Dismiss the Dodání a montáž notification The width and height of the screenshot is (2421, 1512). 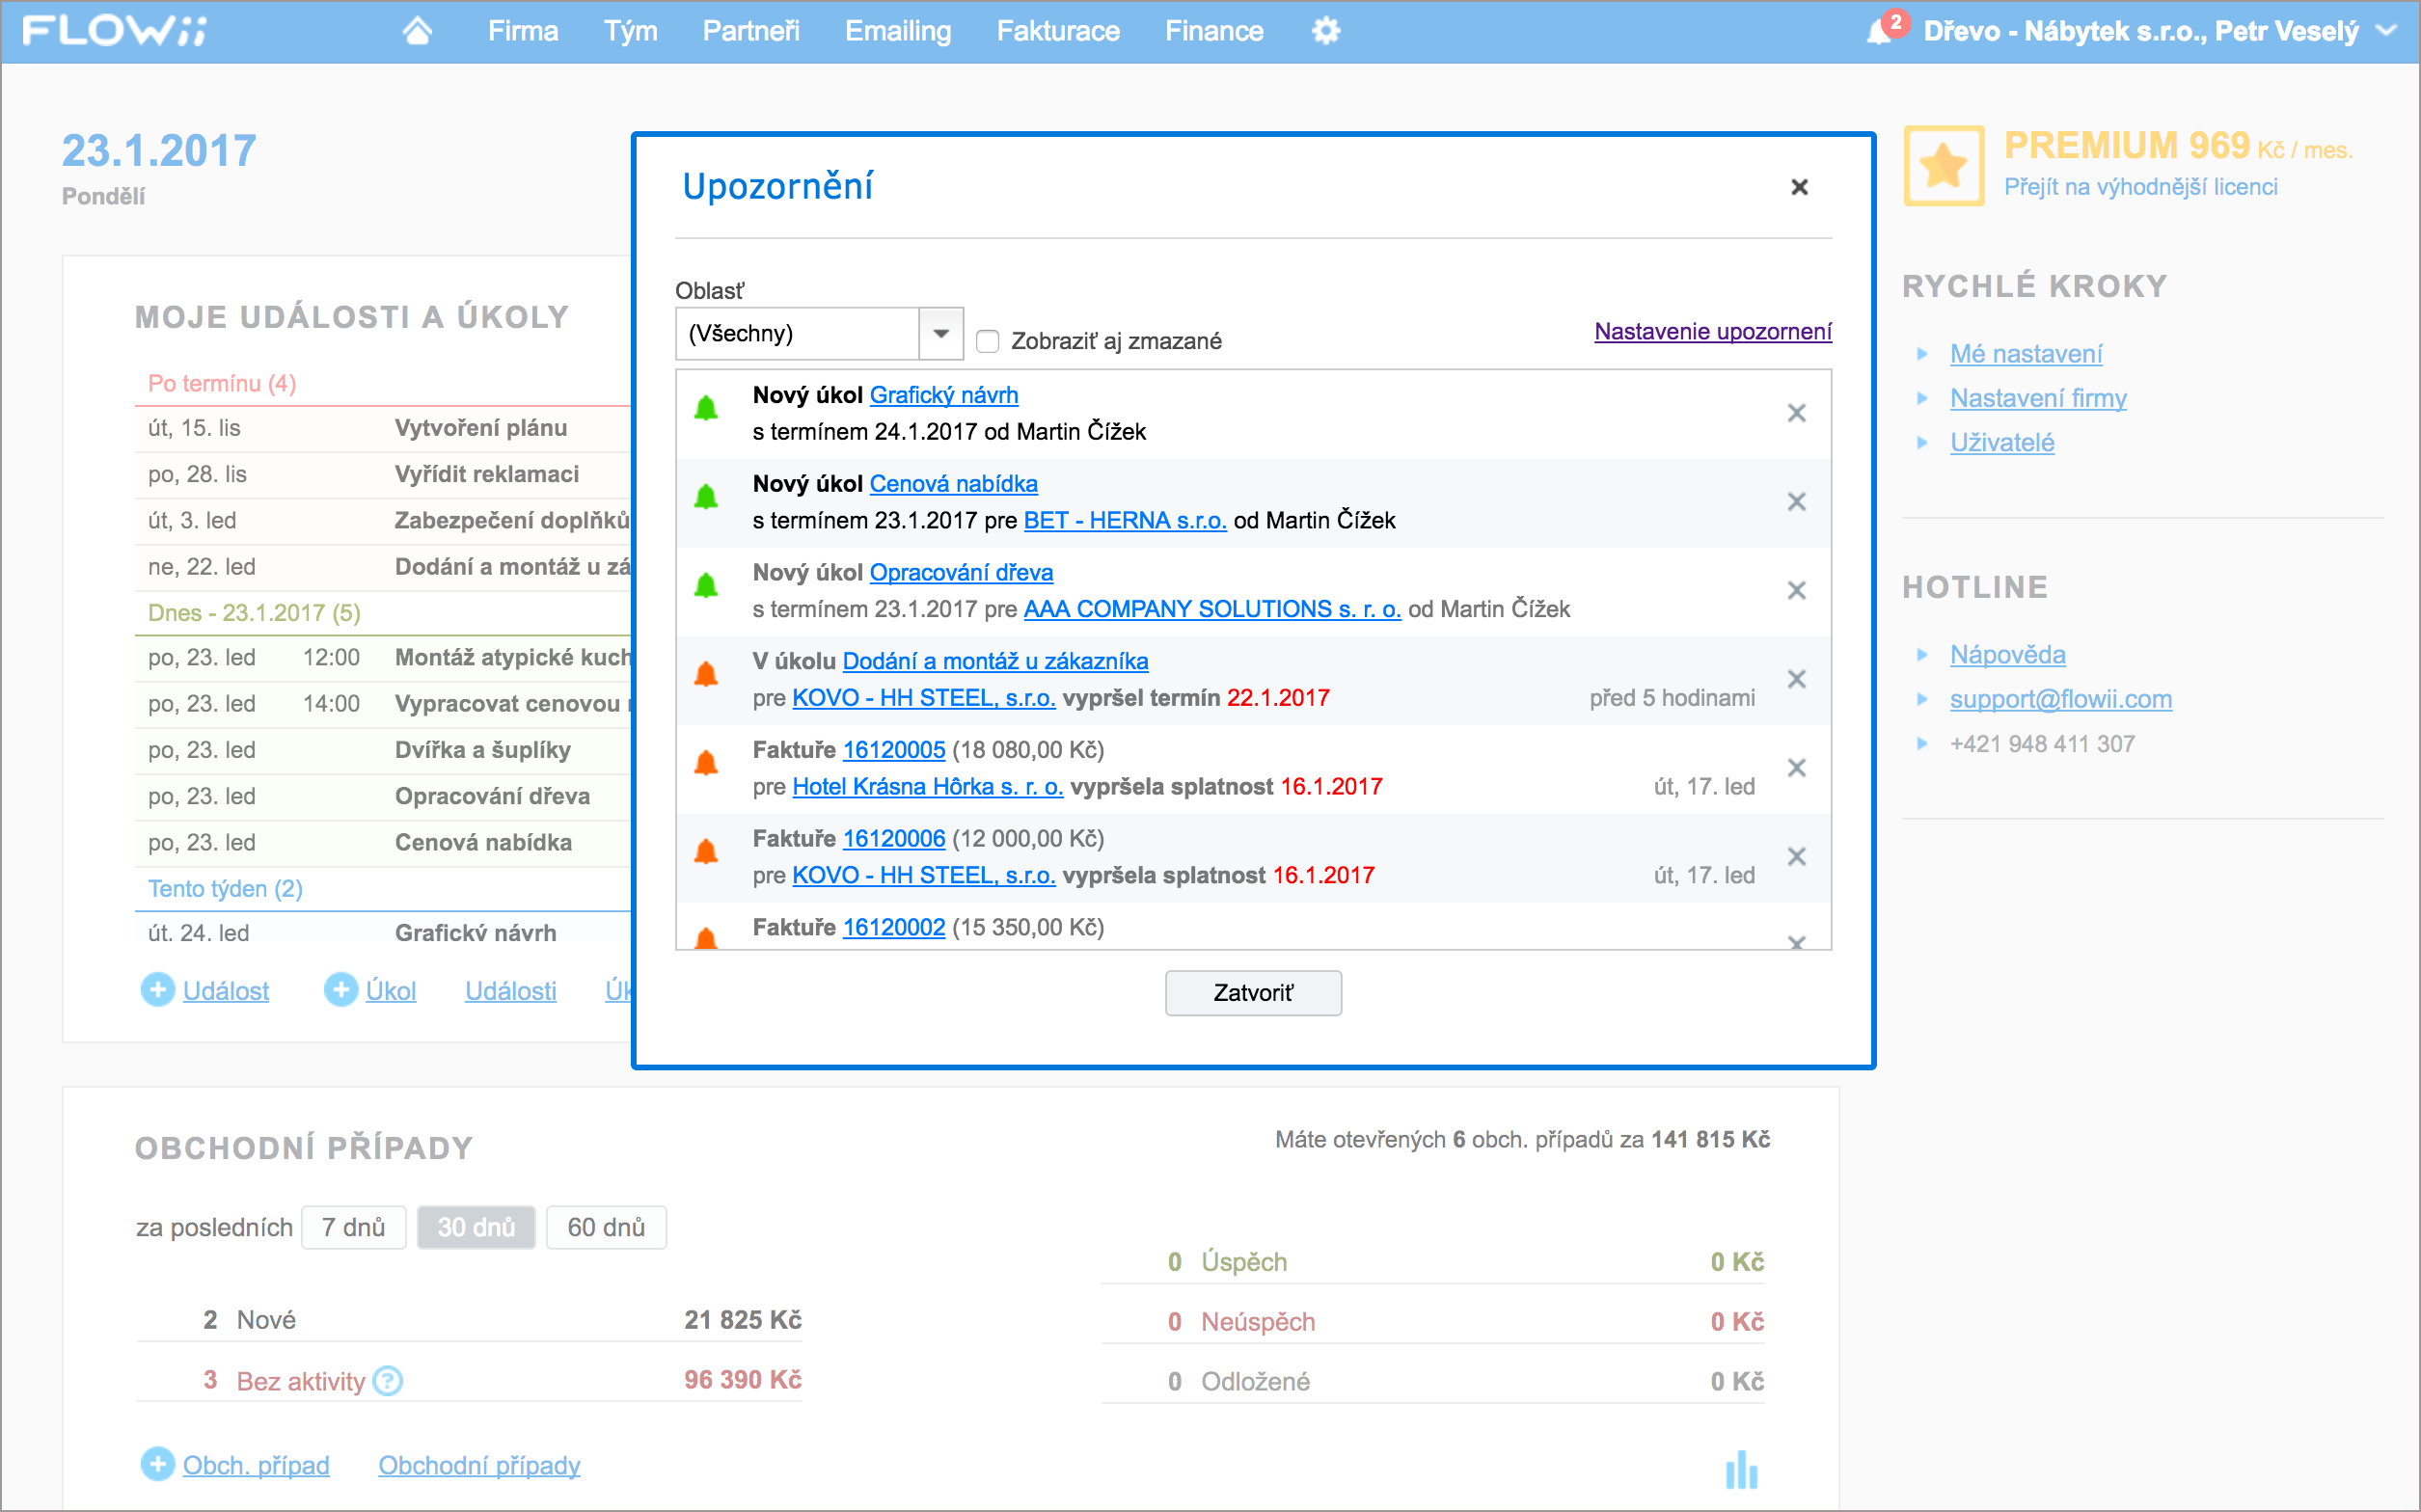pyautogui.click(x=1796, y=679)
